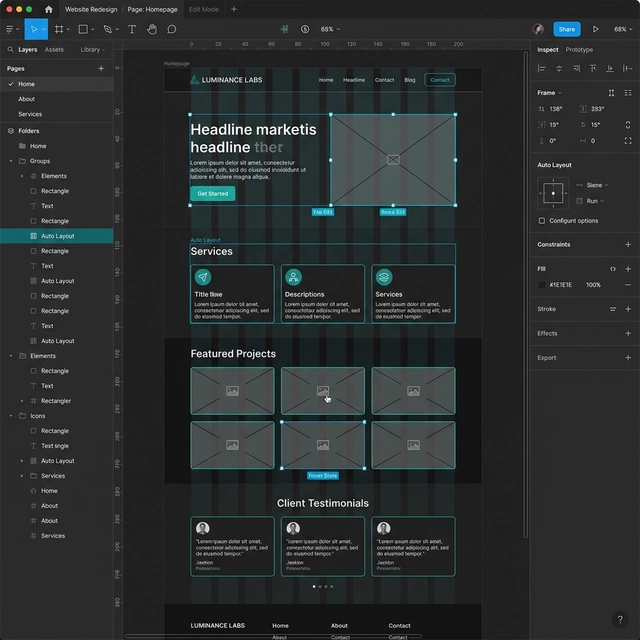This screenshot has height=640, width=640.
Task: Click the blue Share button
Action: click(567, 29)
